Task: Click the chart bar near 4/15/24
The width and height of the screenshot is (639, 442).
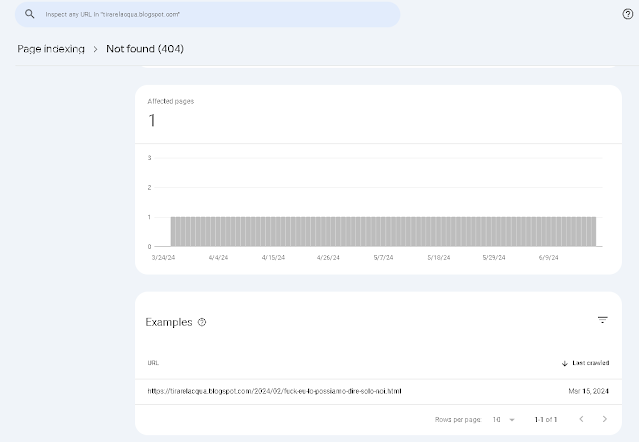Action: pos(274,231)
